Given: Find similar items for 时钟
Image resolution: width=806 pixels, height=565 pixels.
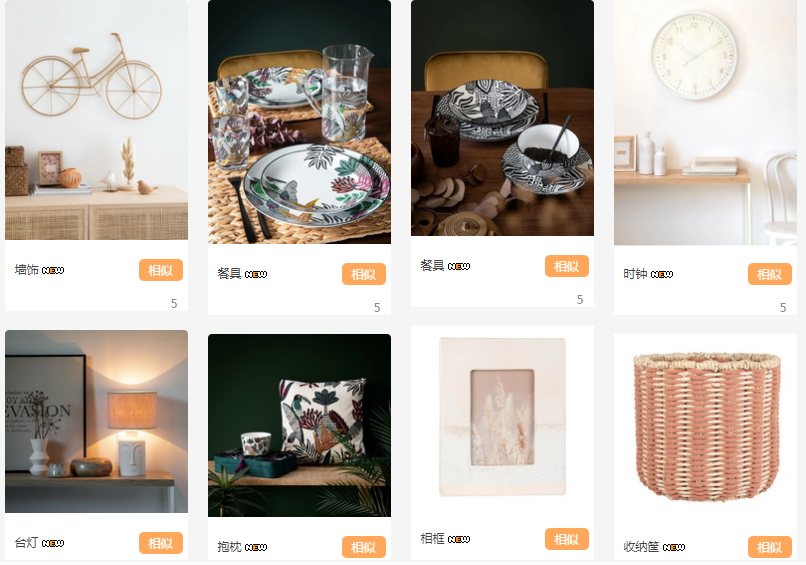Looking at the screenshot, I should click(x=770, y=274).
